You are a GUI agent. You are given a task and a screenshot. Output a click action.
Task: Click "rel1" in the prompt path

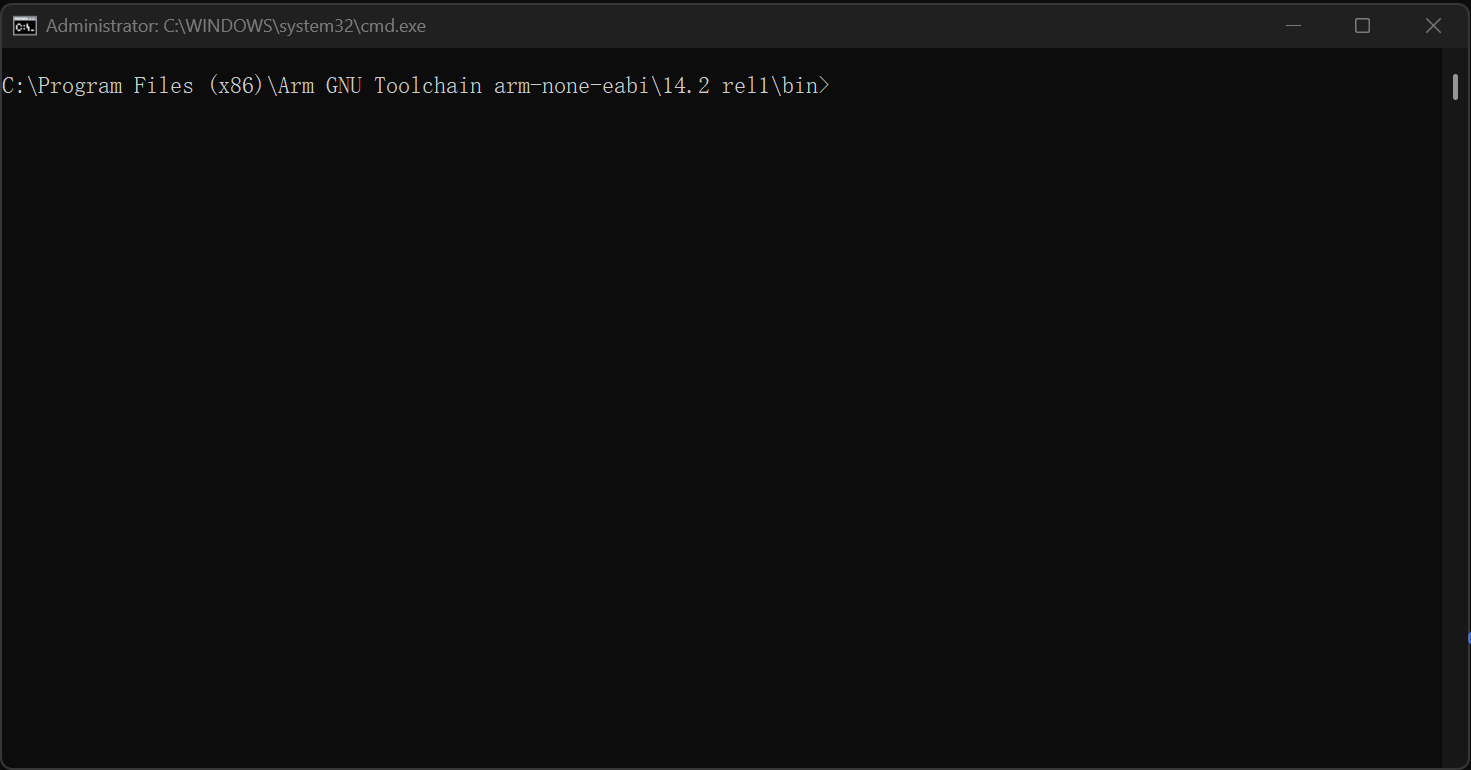pos(746,86)
